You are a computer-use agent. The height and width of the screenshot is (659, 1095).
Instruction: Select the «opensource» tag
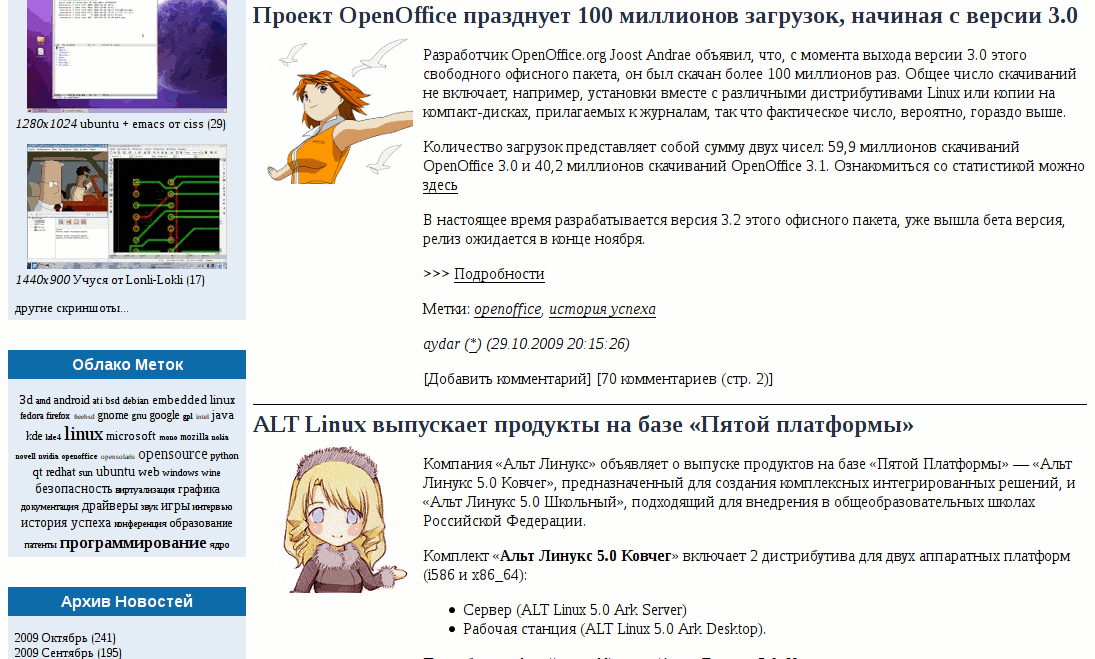[172, 454]
